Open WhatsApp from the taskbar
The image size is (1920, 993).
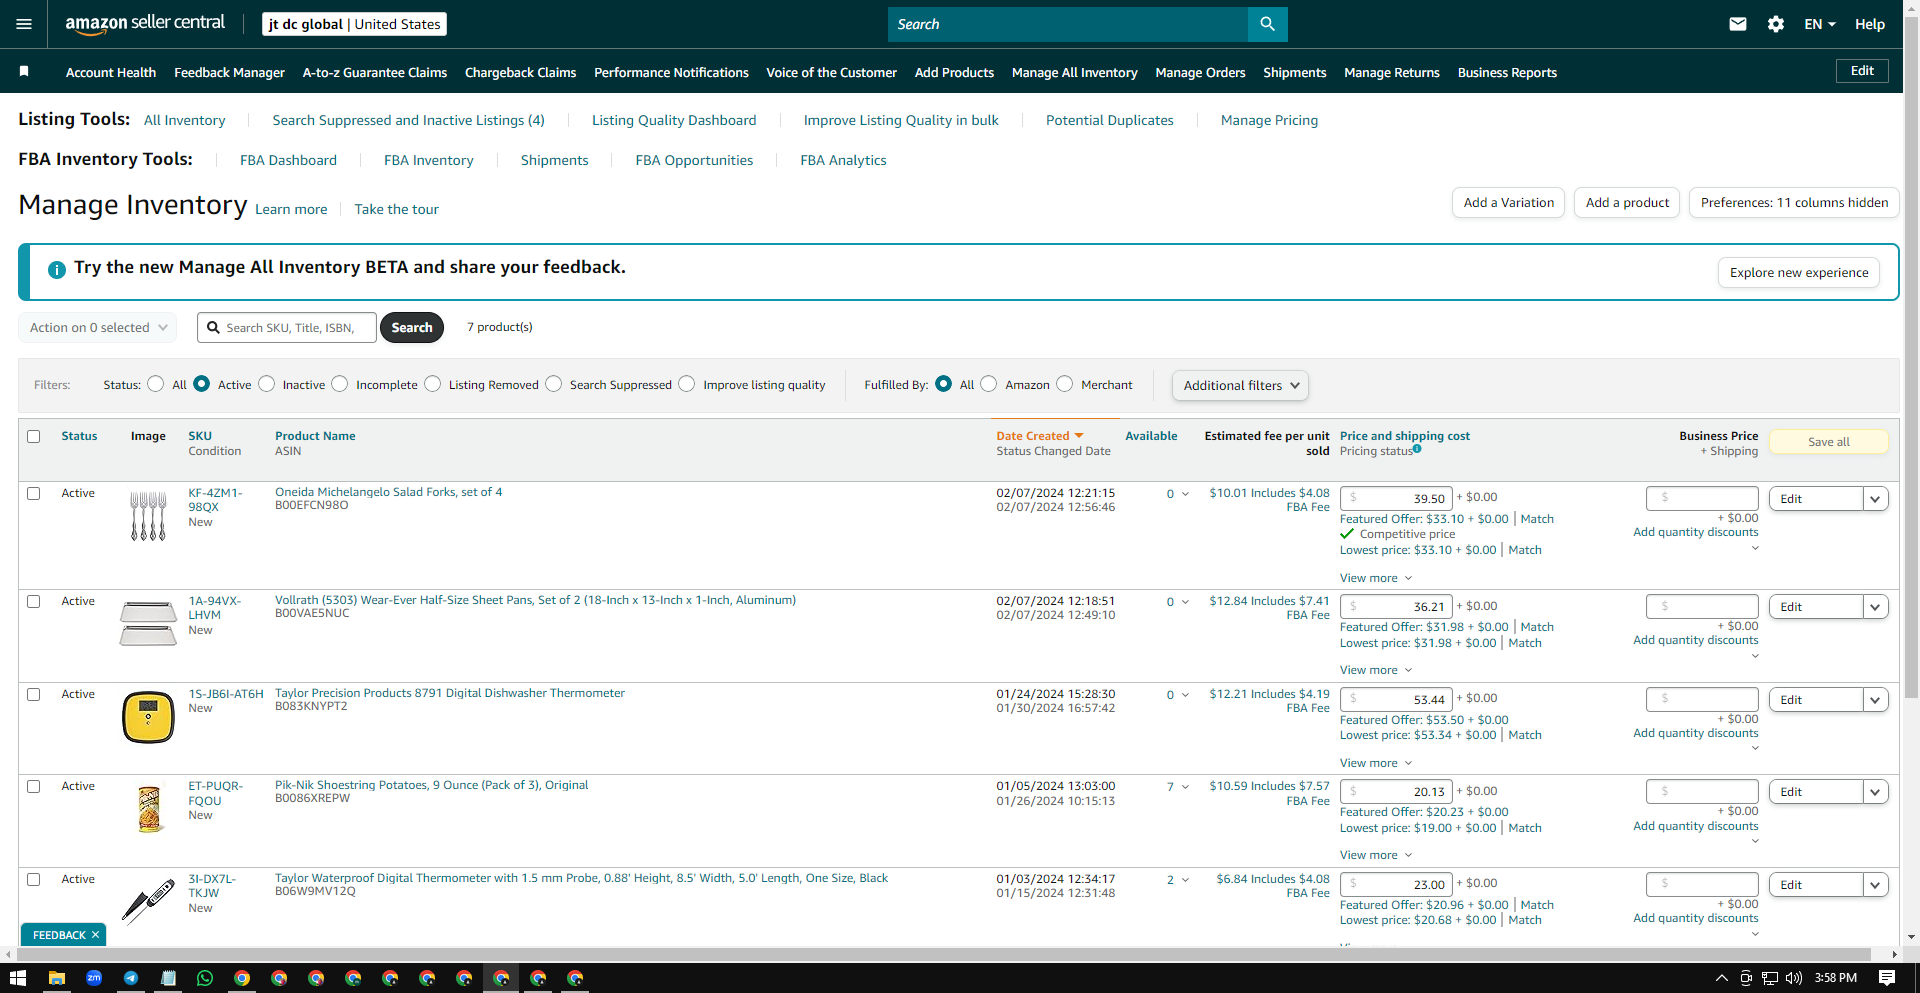(205, 978)
